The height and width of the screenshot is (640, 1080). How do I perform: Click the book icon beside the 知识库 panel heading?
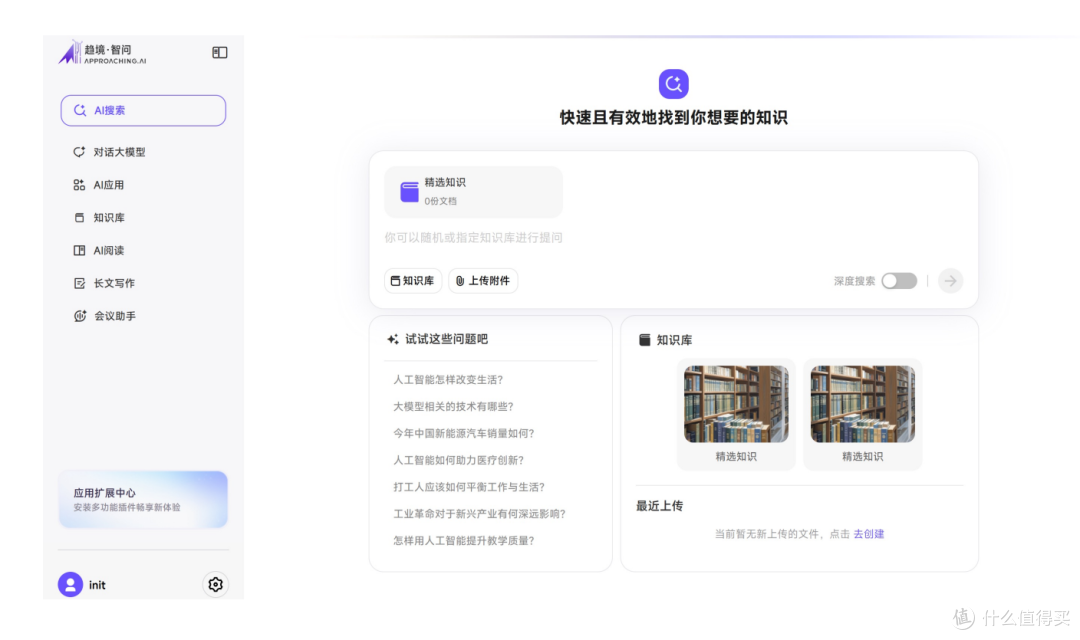pos(645,340)
